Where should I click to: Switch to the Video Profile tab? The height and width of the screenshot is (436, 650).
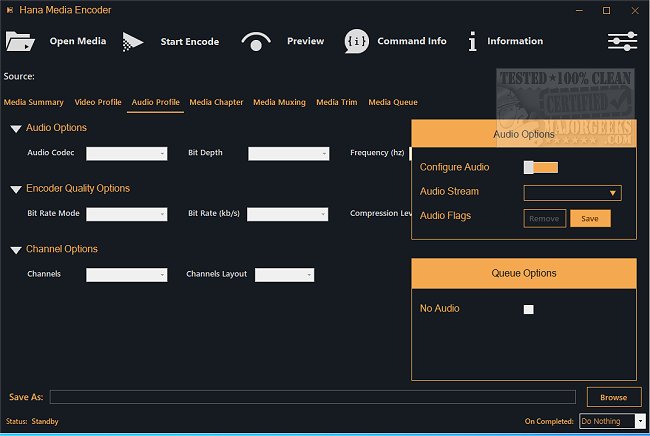(x=98, y=102)
